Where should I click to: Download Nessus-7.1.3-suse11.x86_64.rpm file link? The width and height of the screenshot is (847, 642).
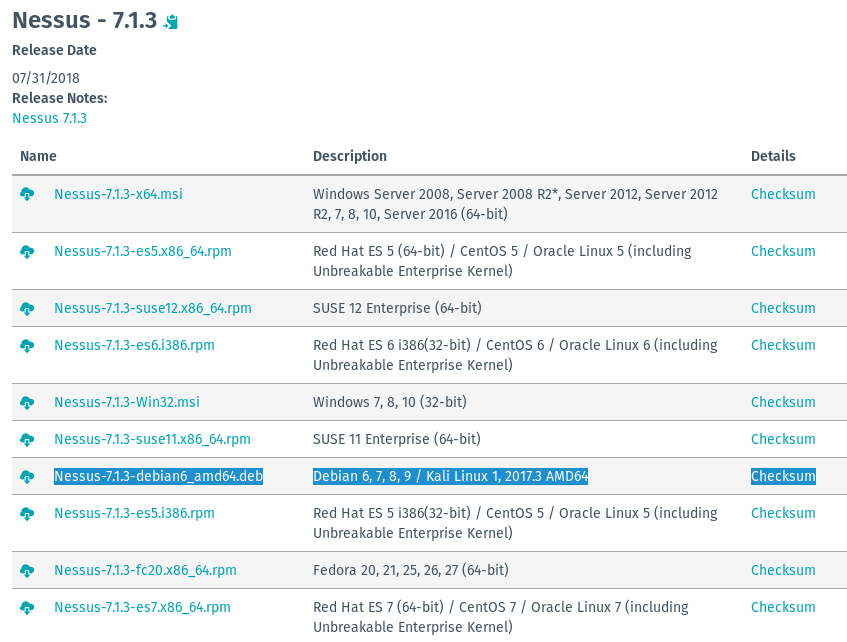152,439
